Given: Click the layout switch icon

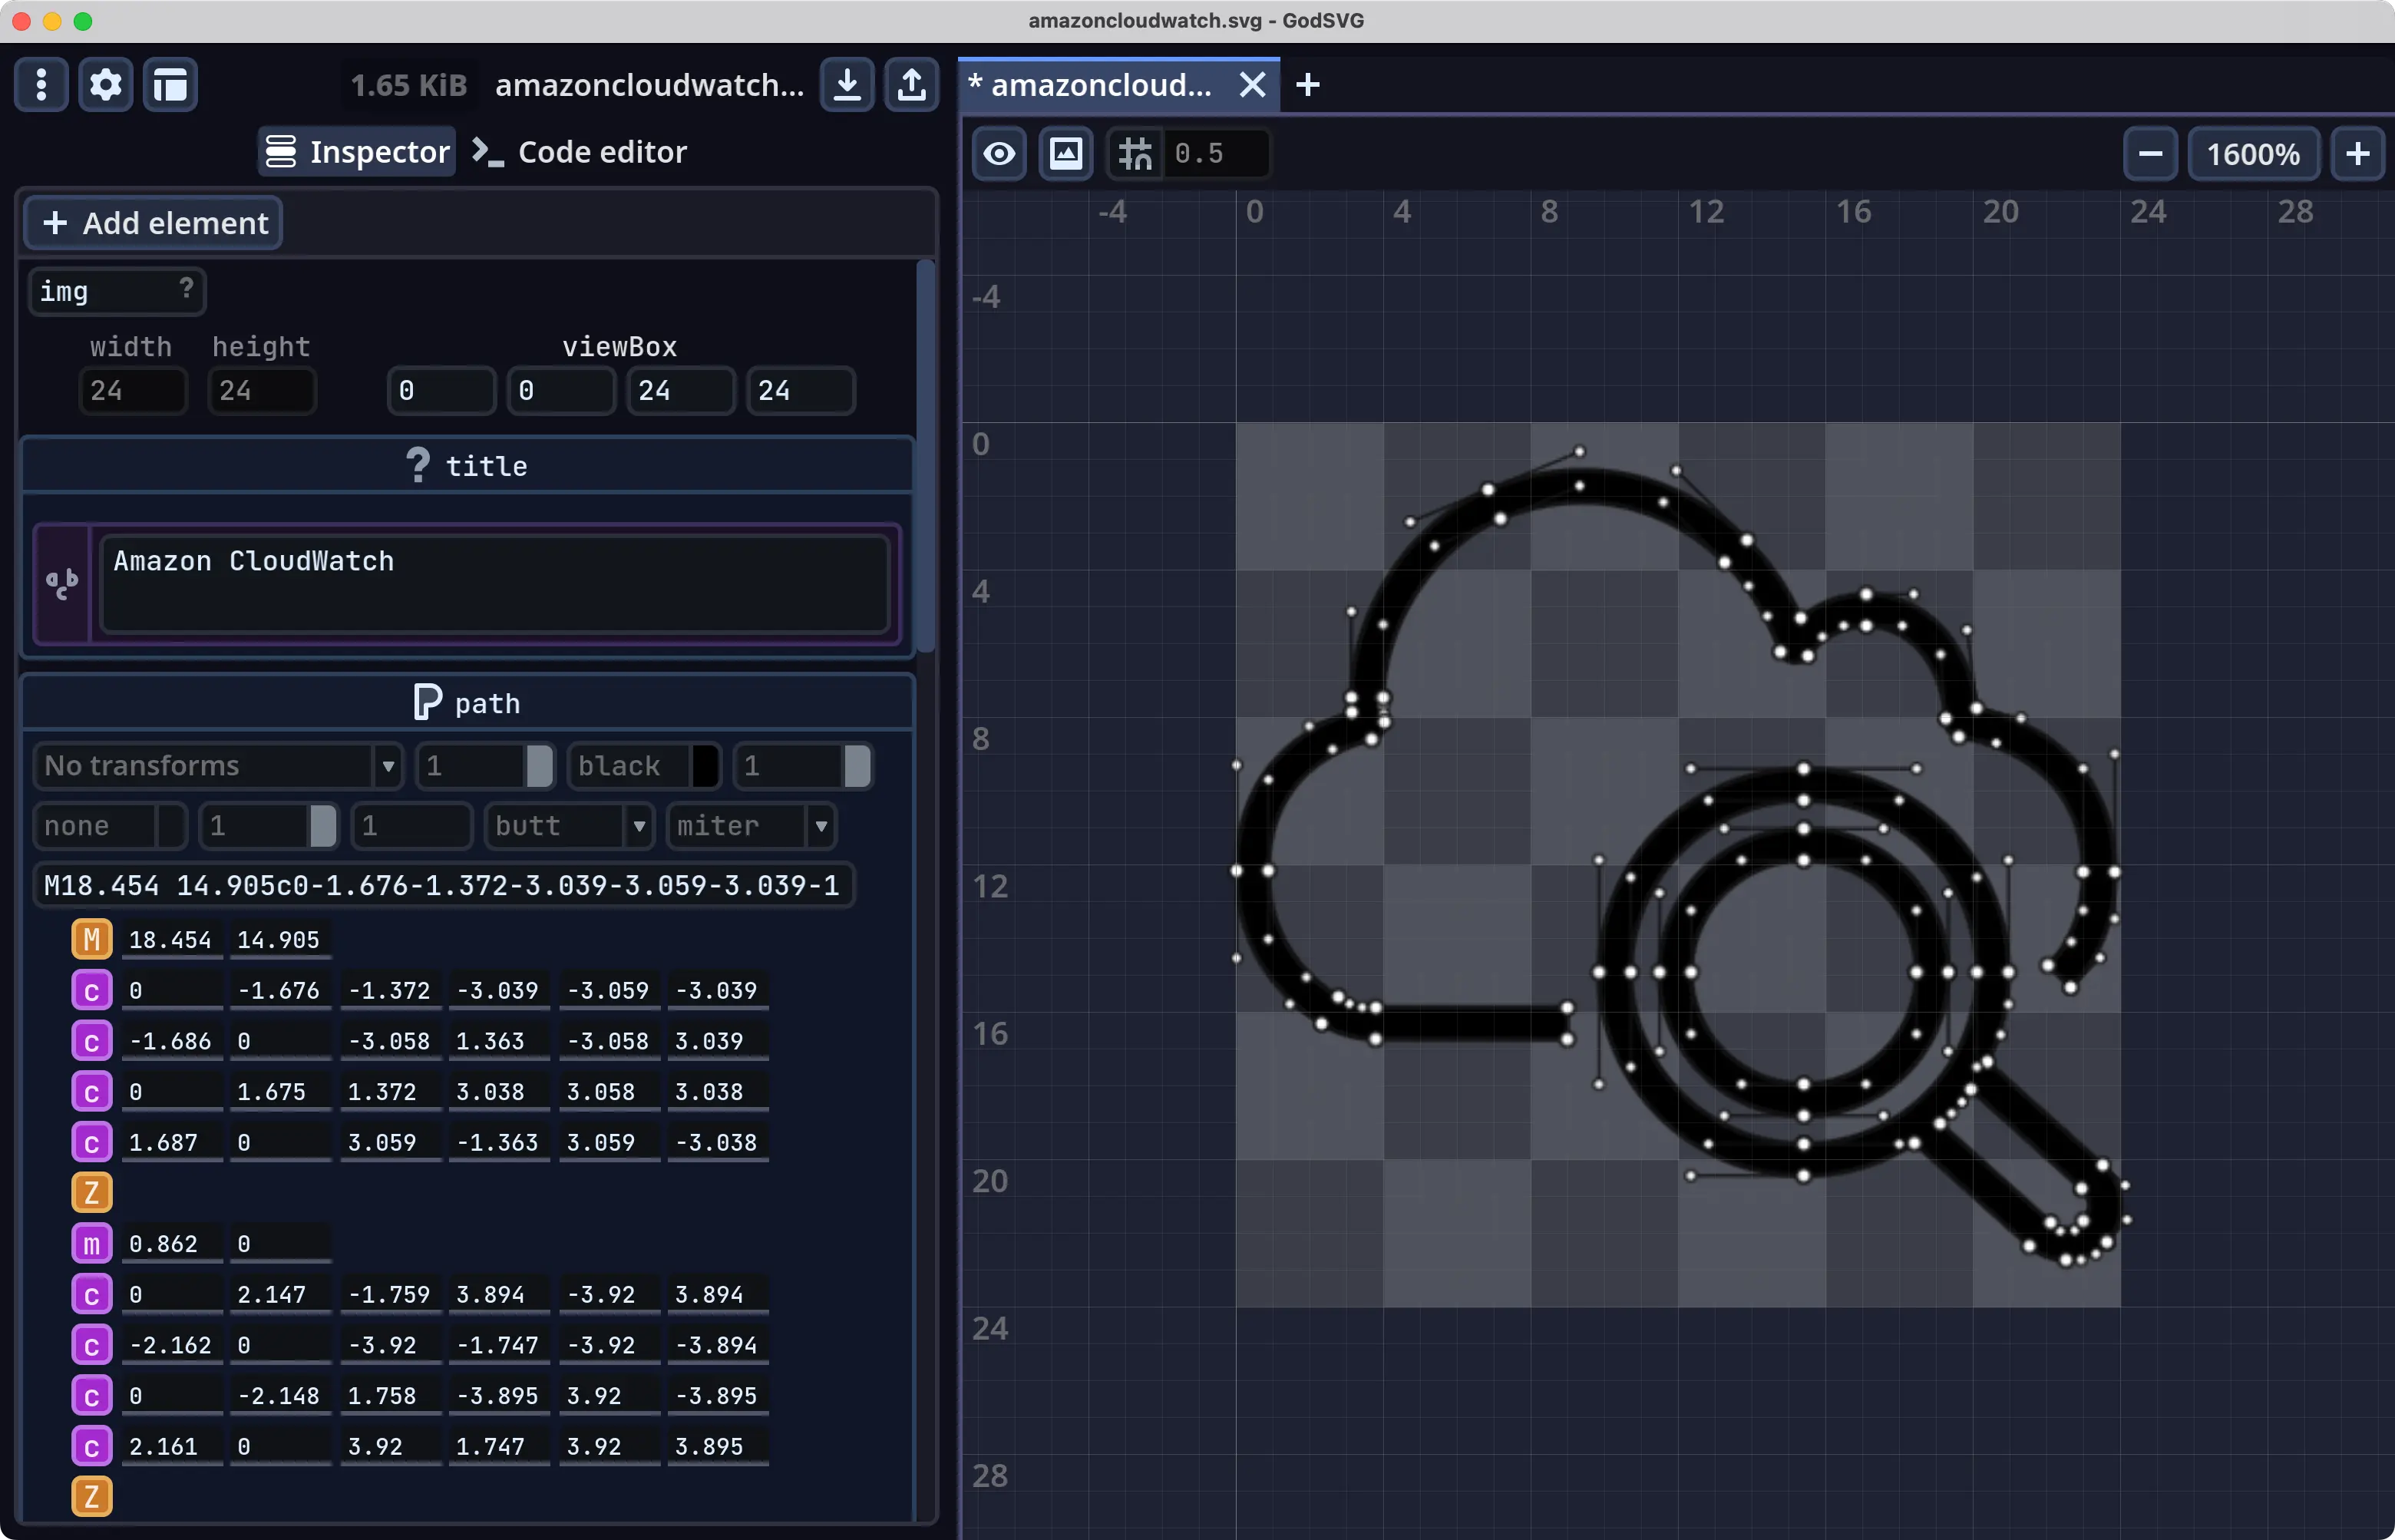Looking at the screenshot, I should click(170, 85).
